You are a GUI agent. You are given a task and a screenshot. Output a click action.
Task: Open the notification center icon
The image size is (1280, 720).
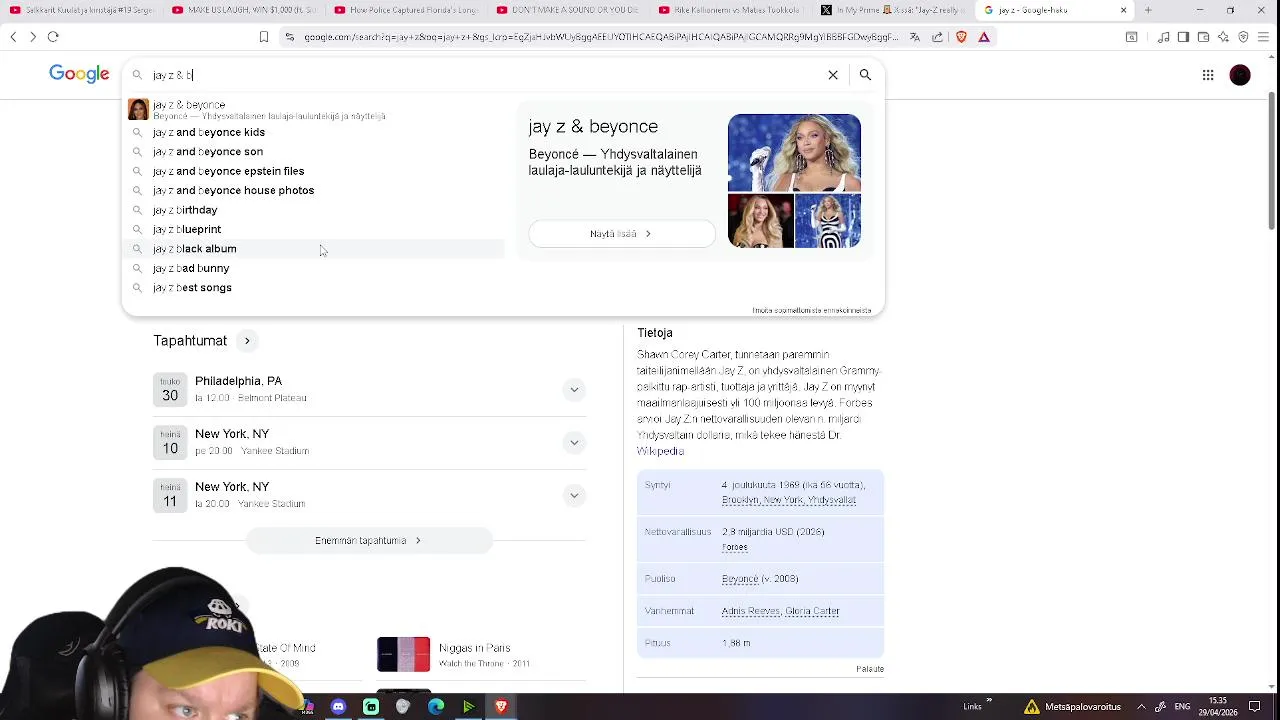point(1254,707)
